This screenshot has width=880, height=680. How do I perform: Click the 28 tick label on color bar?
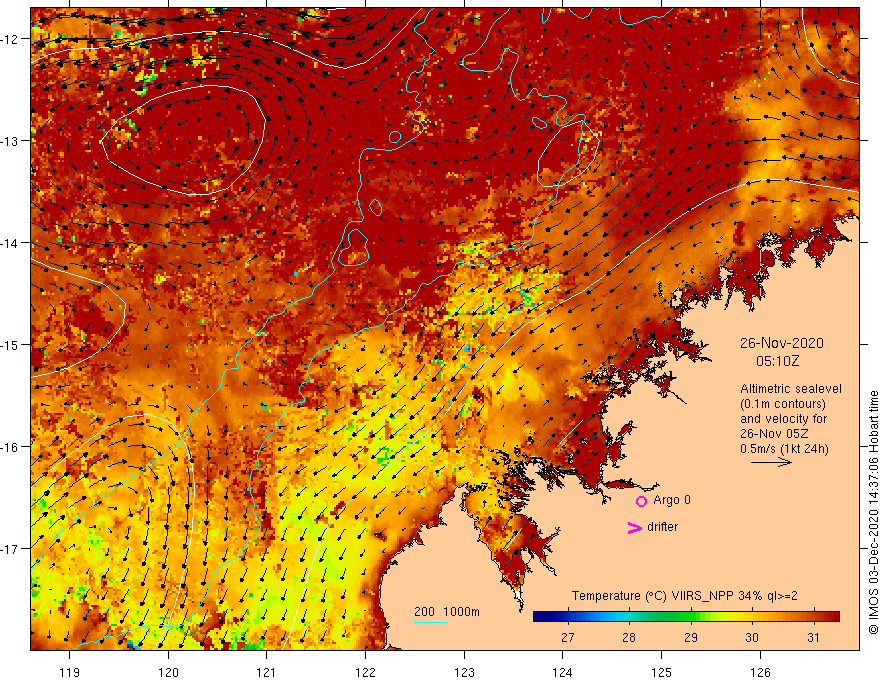click(629, 637)
